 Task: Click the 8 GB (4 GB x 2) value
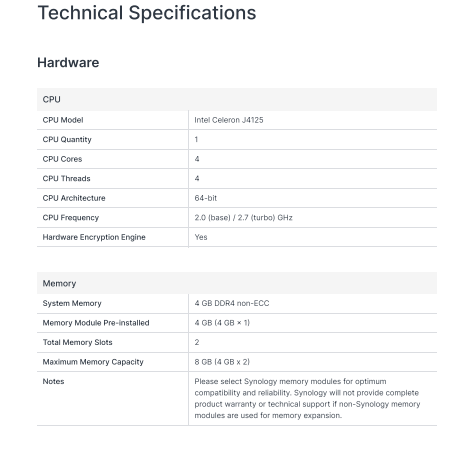(x=222, y=362)
